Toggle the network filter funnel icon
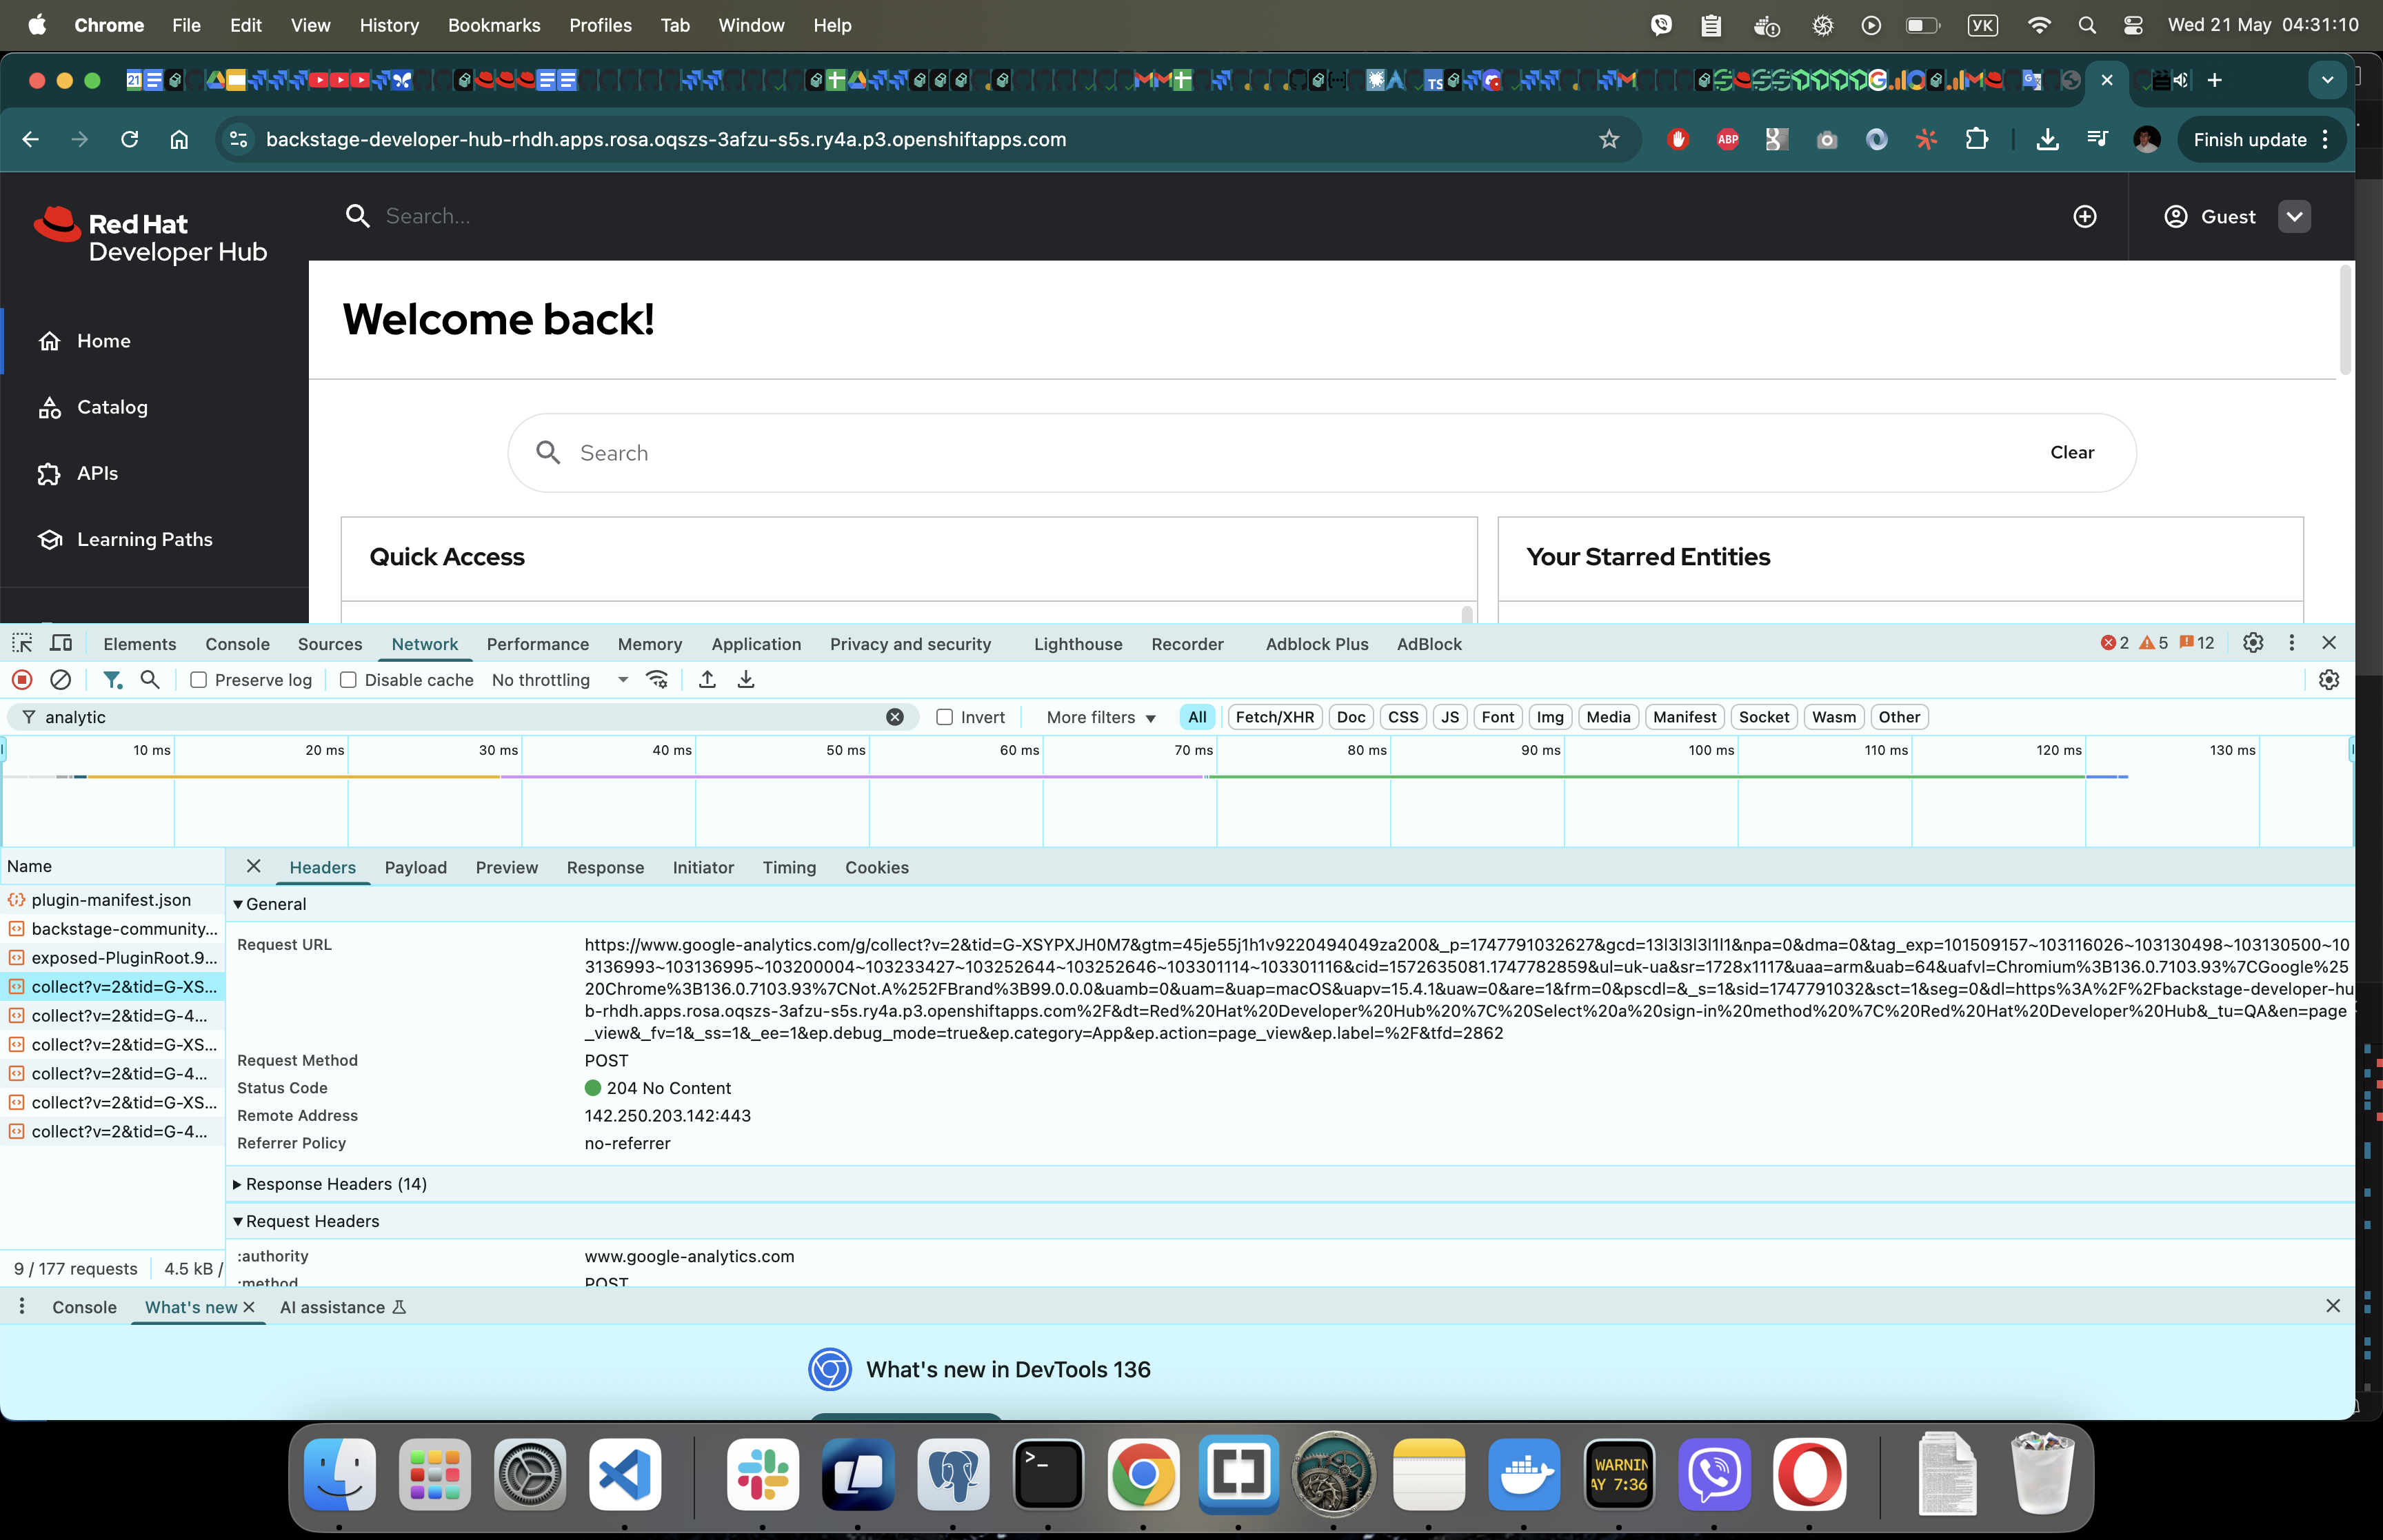Image resolution: width=2383 pixels, height=1540 pixels. [x=112, y=680]
